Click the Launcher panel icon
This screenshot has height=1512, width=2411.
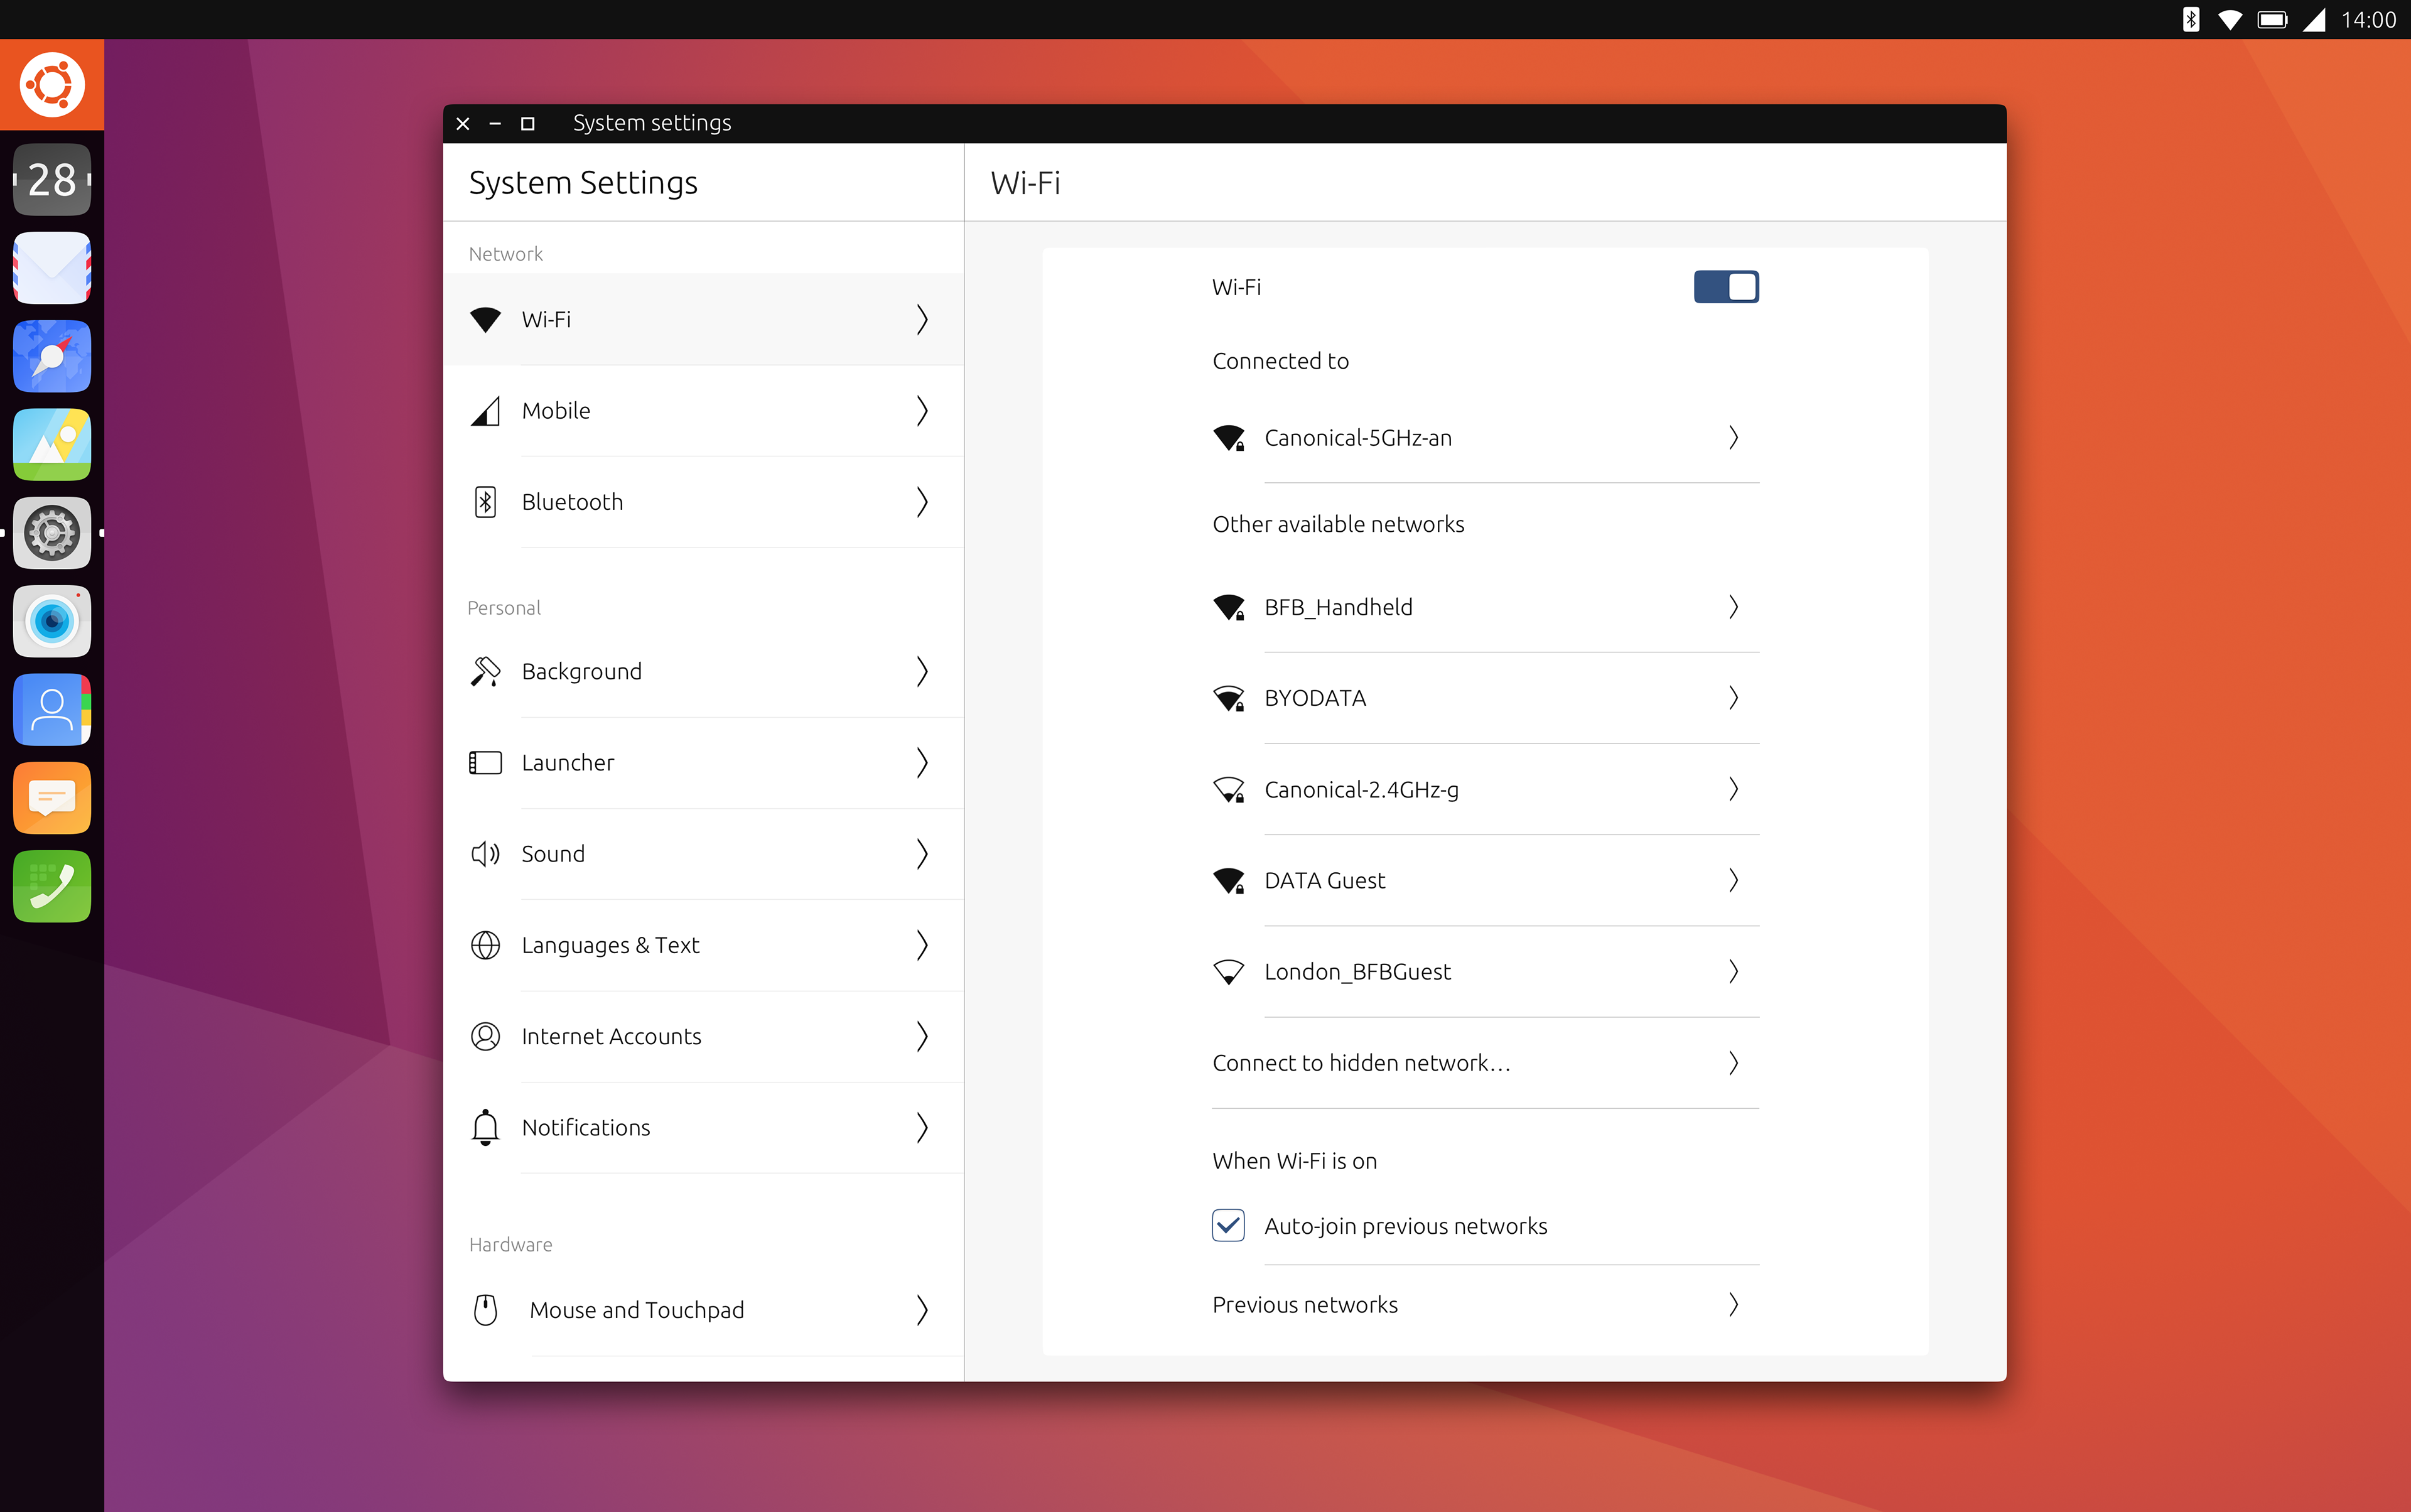tap(485, 763)
